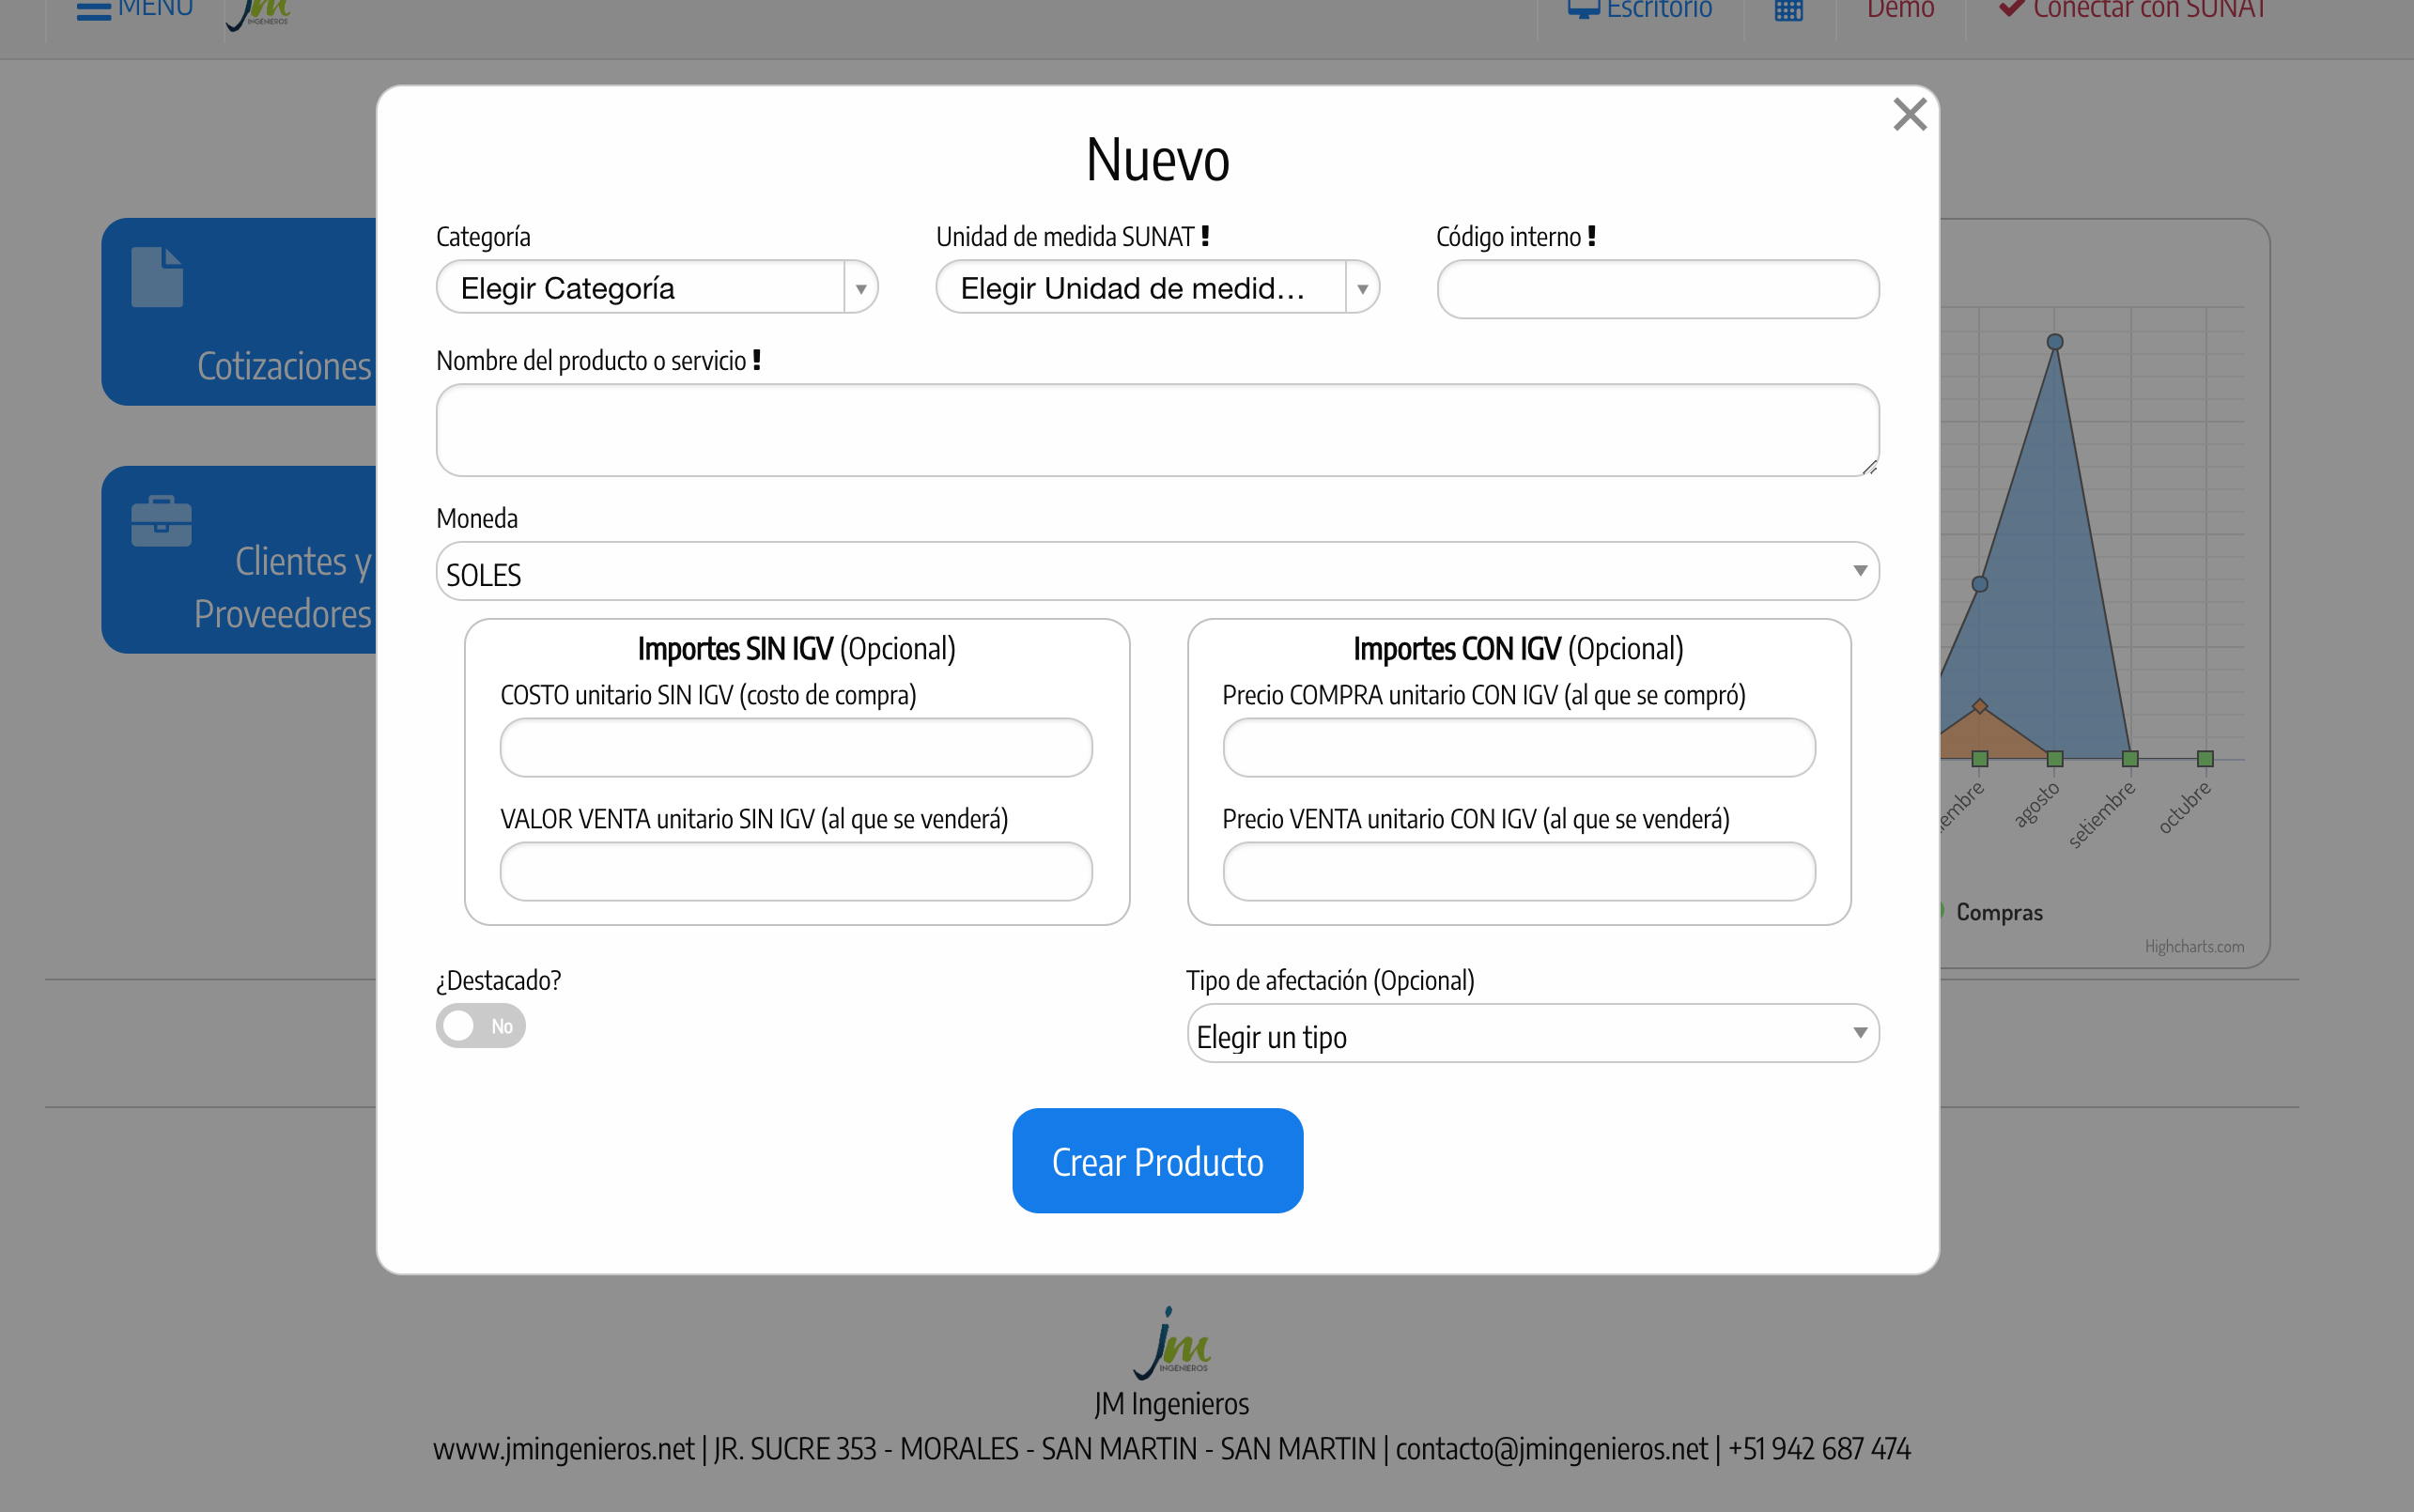Click the Escritorio monitor icon
Screen dimensions: 2414x1512
(x=1583, y=10)
